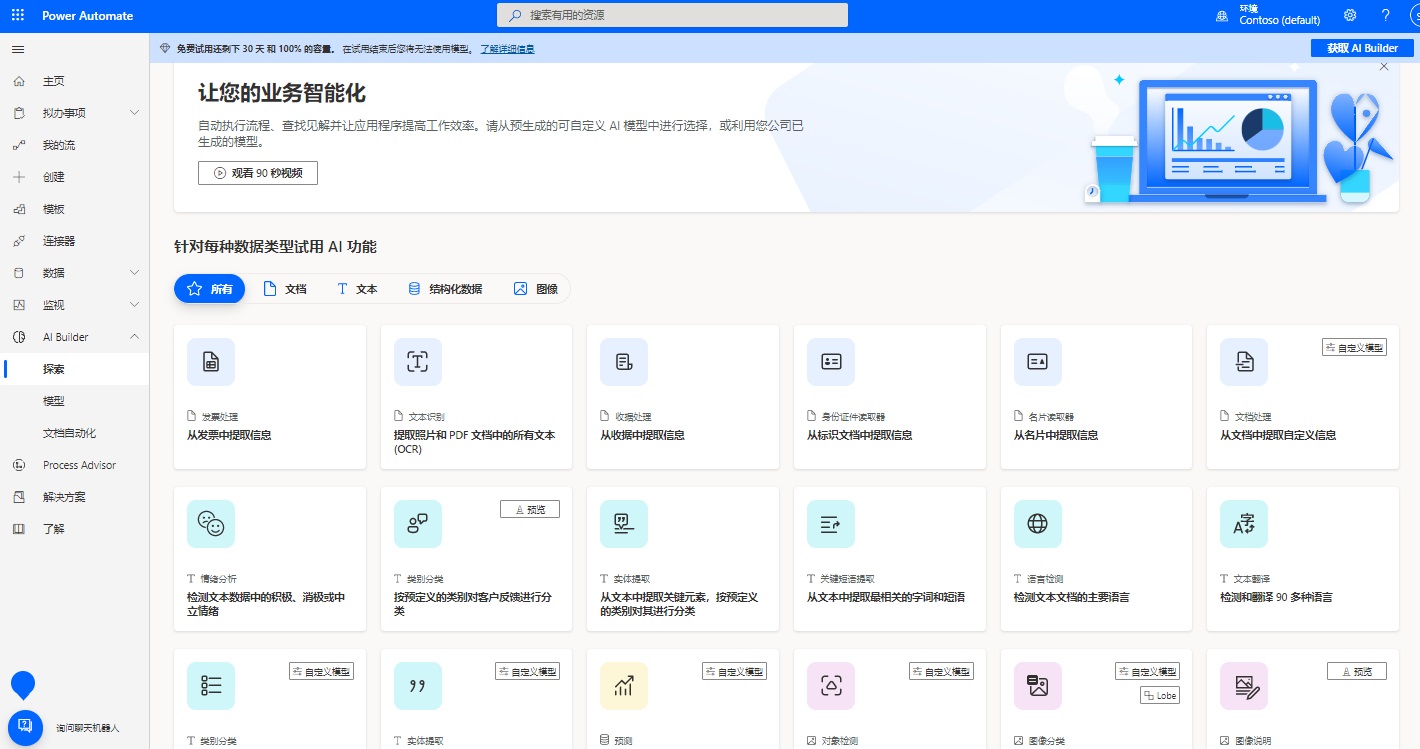The height and width of the screenshot is (749, 1420).
Task: Switch to the 文档 filter tab
Action: [x=284, y=289]
